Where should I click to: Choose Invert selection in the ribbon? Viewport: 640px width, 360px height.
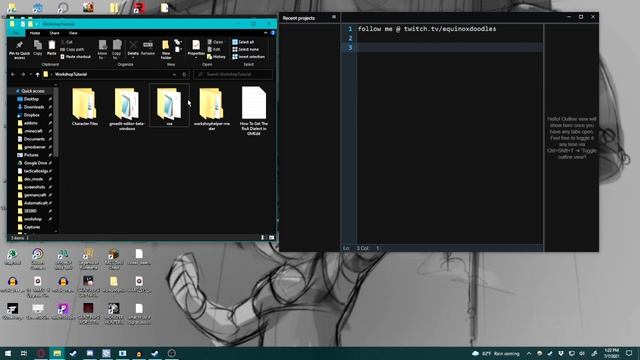[x=249, y=57]
